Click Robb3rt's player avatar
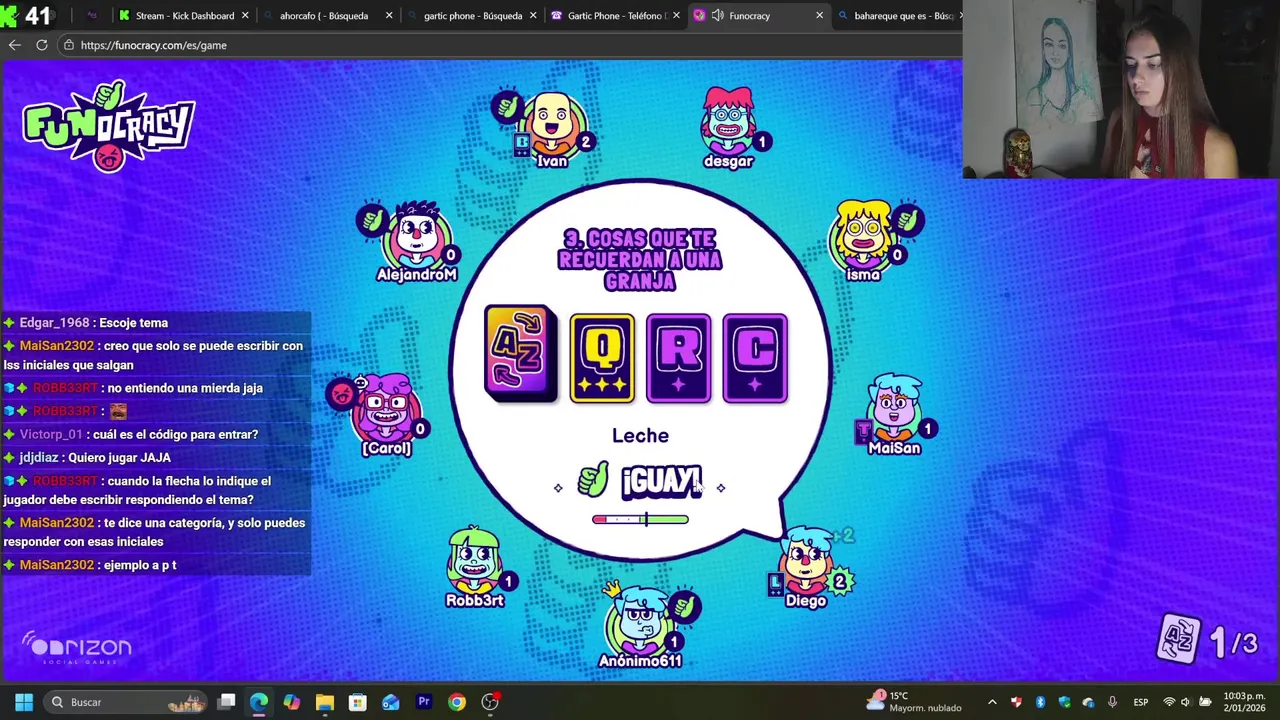 click(475, 560)
